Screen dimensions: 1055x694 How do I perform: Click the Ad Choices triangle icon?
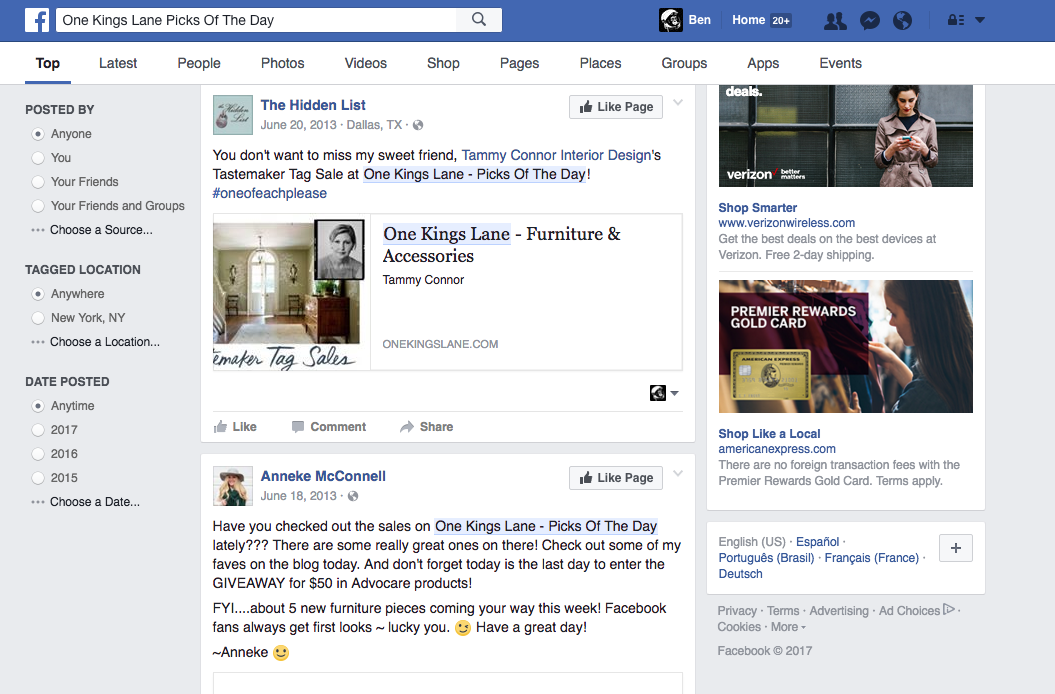tap(949, 610)
